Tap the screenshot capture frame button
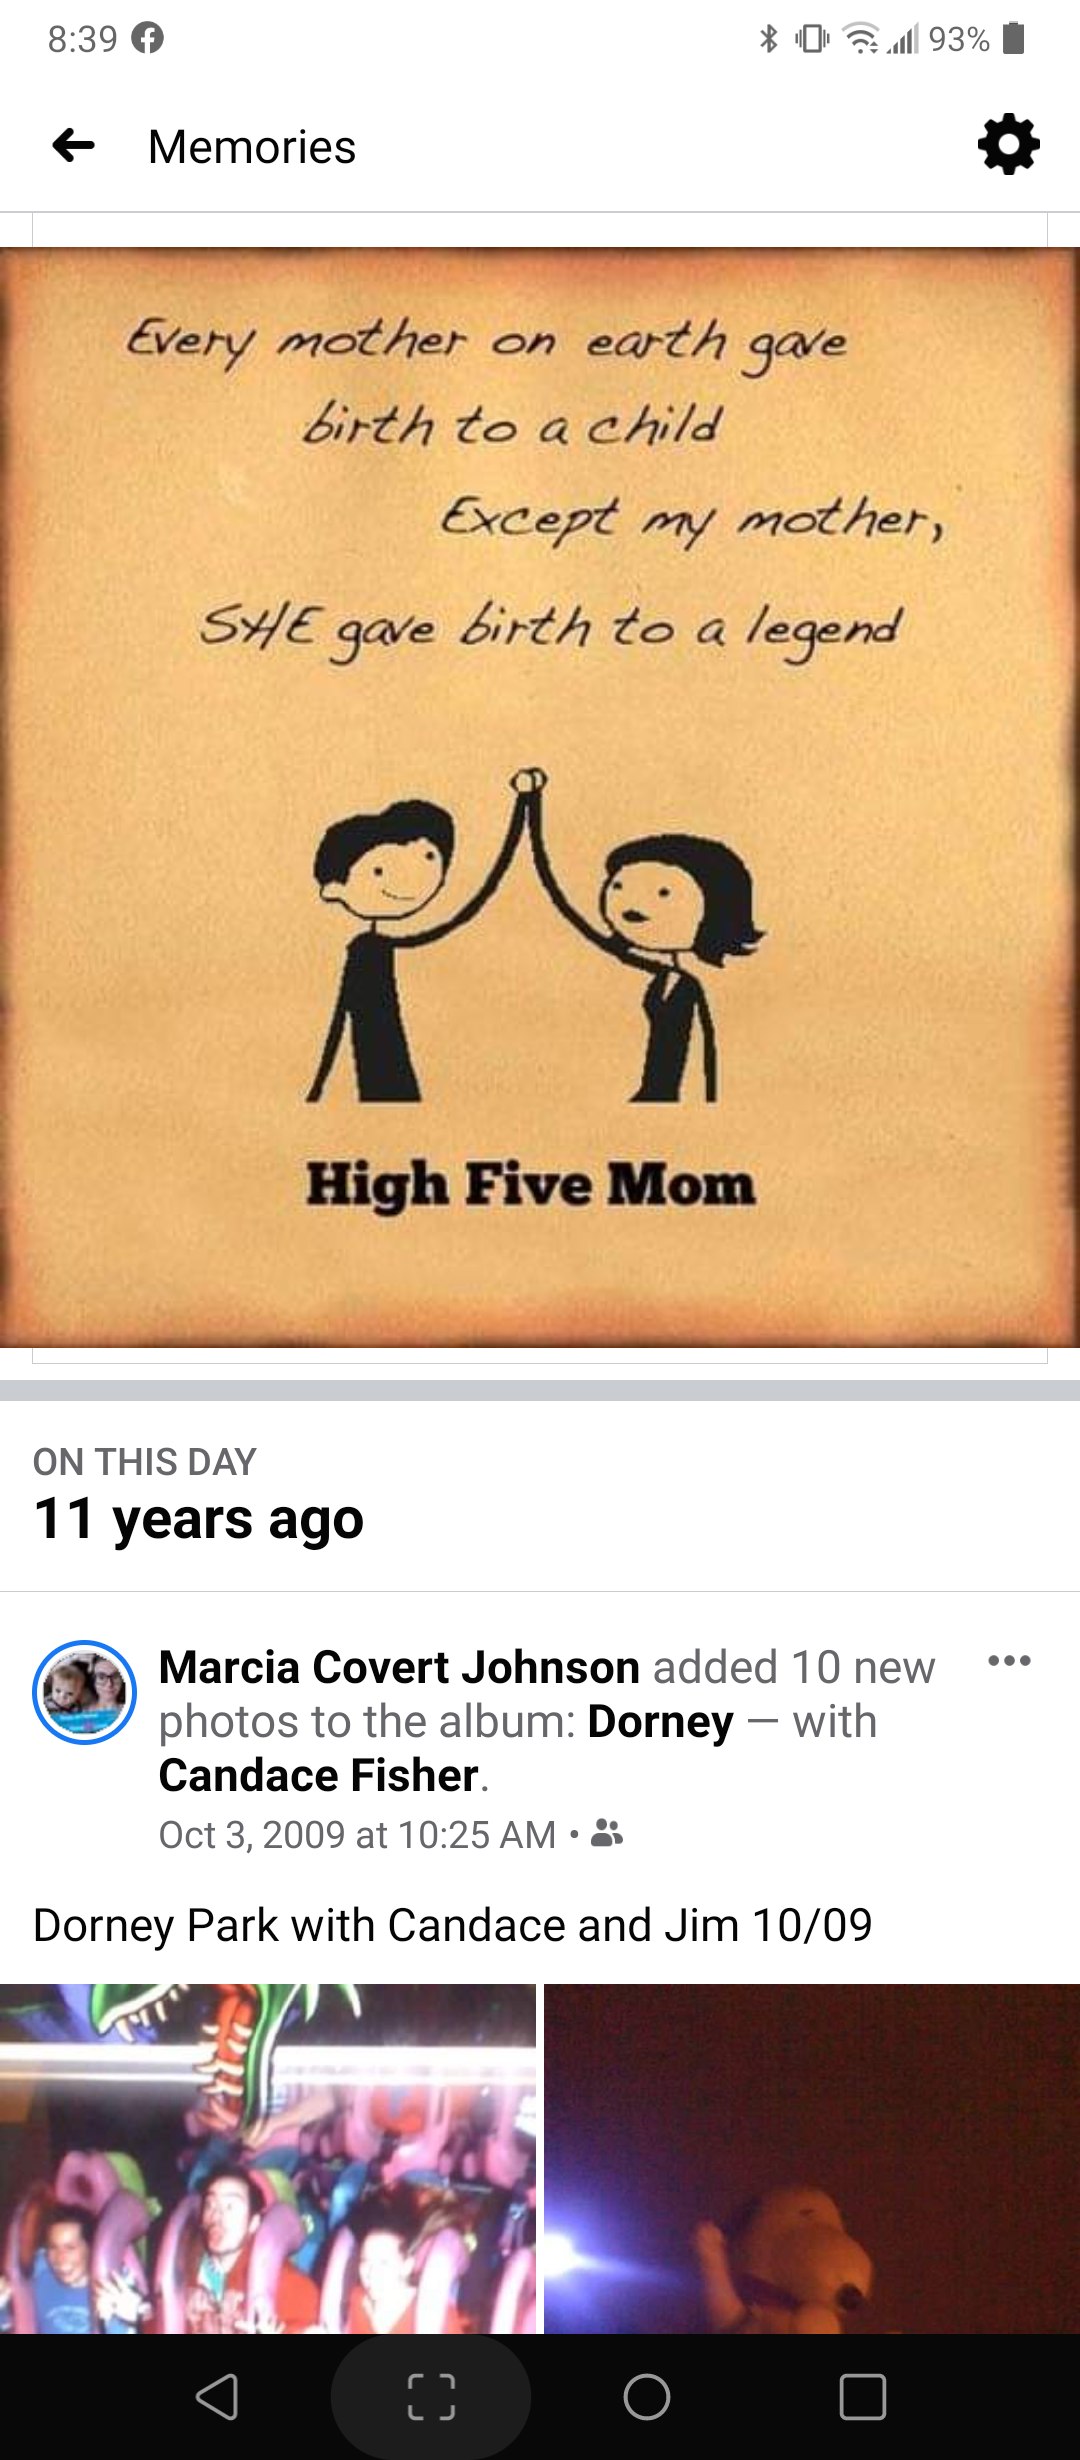 click(431, 2397)
